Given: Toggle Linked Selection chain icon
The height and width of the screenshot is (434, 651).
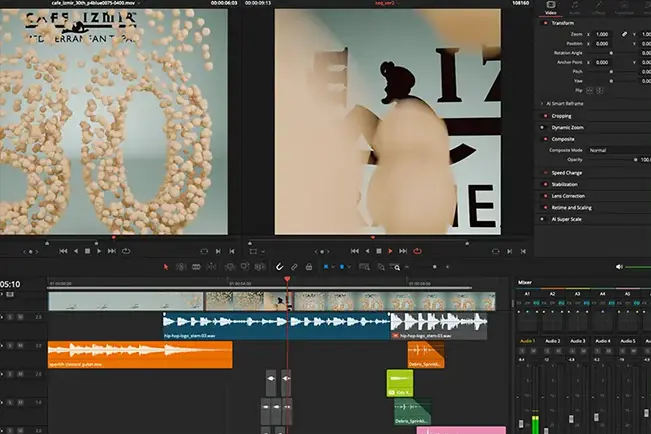Looking at the screenshot, I should [x=294, y=267].
